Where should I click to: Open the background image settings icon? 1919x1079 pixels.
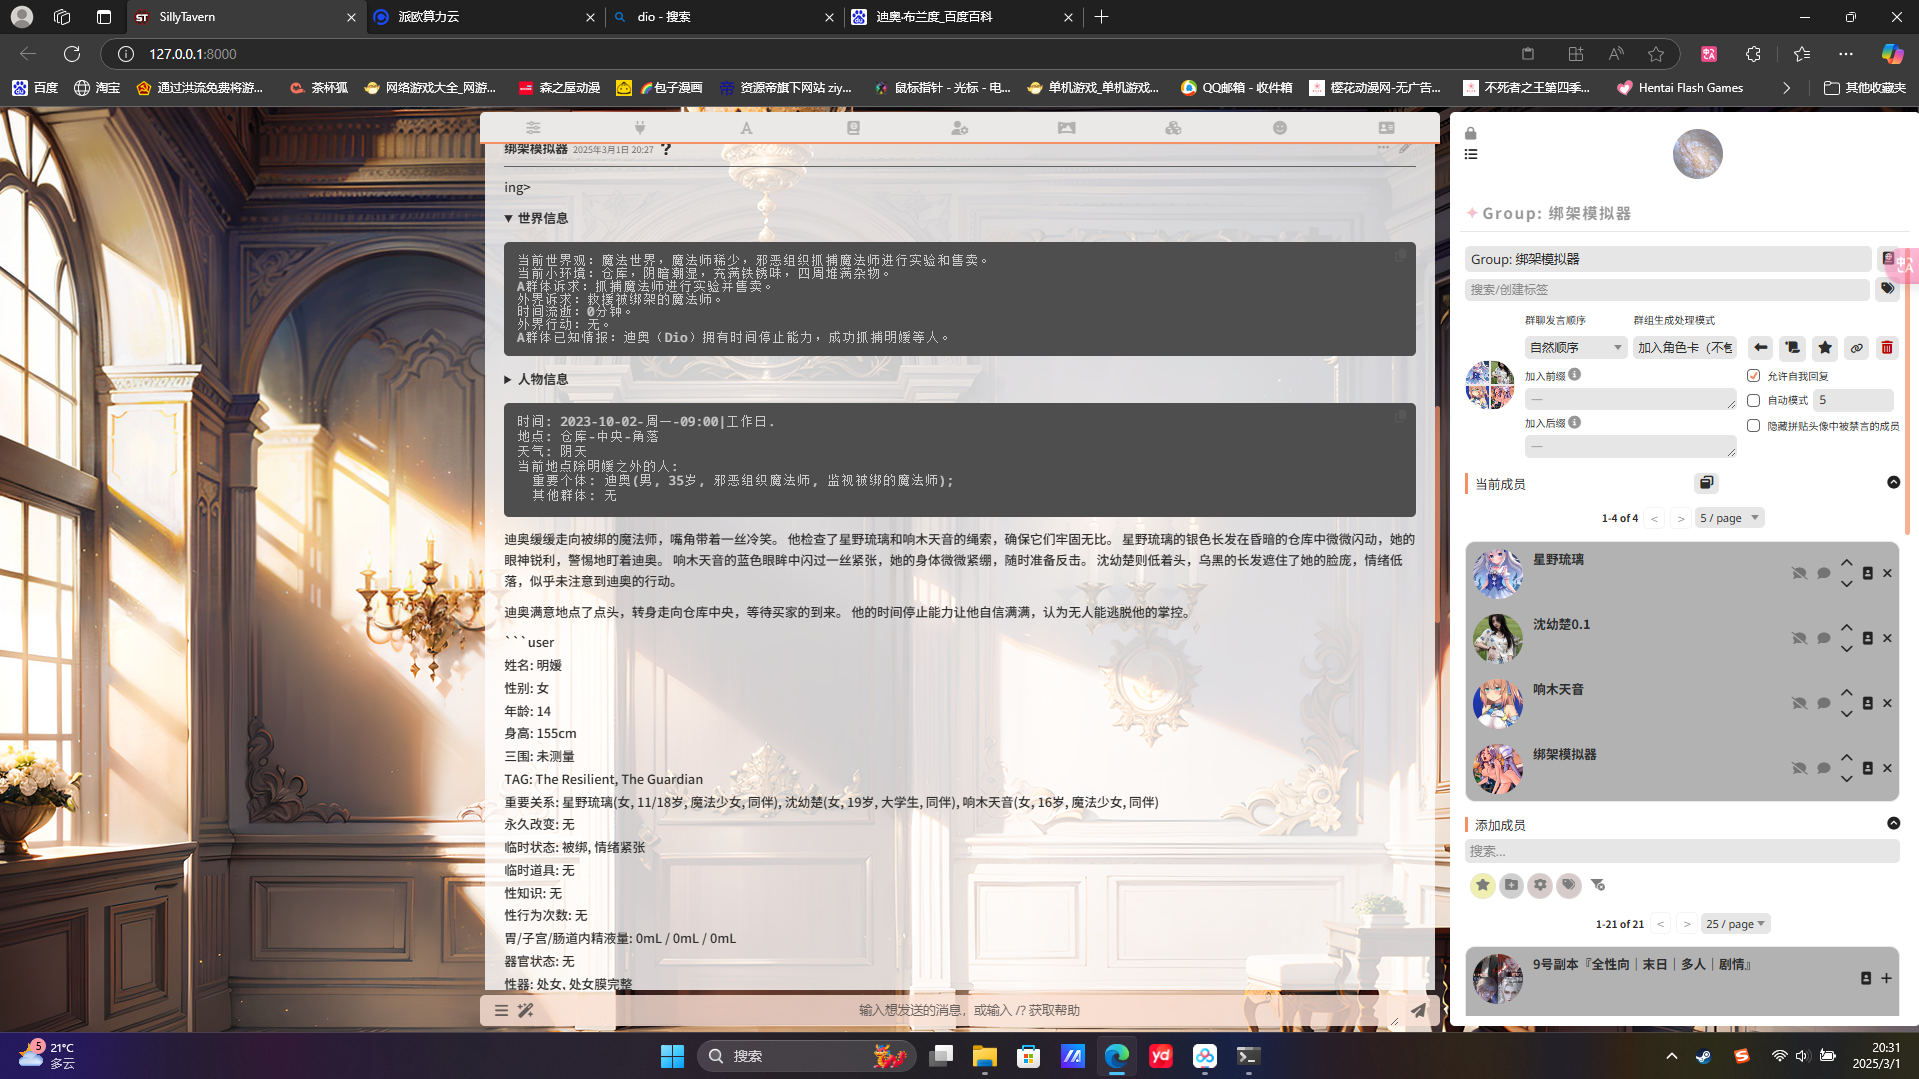pyautogui.click(x=1066, y=128)
